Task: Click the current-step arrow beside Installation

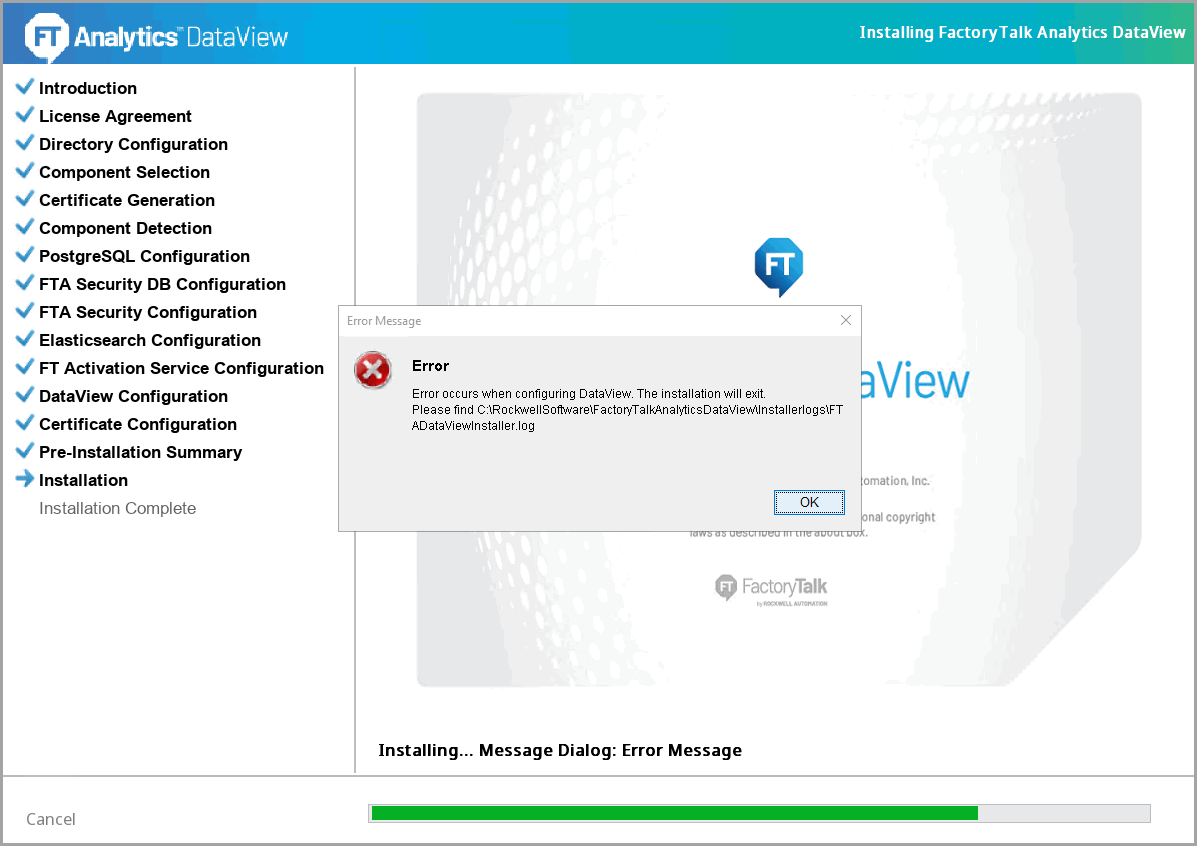Action: (24, 479)
